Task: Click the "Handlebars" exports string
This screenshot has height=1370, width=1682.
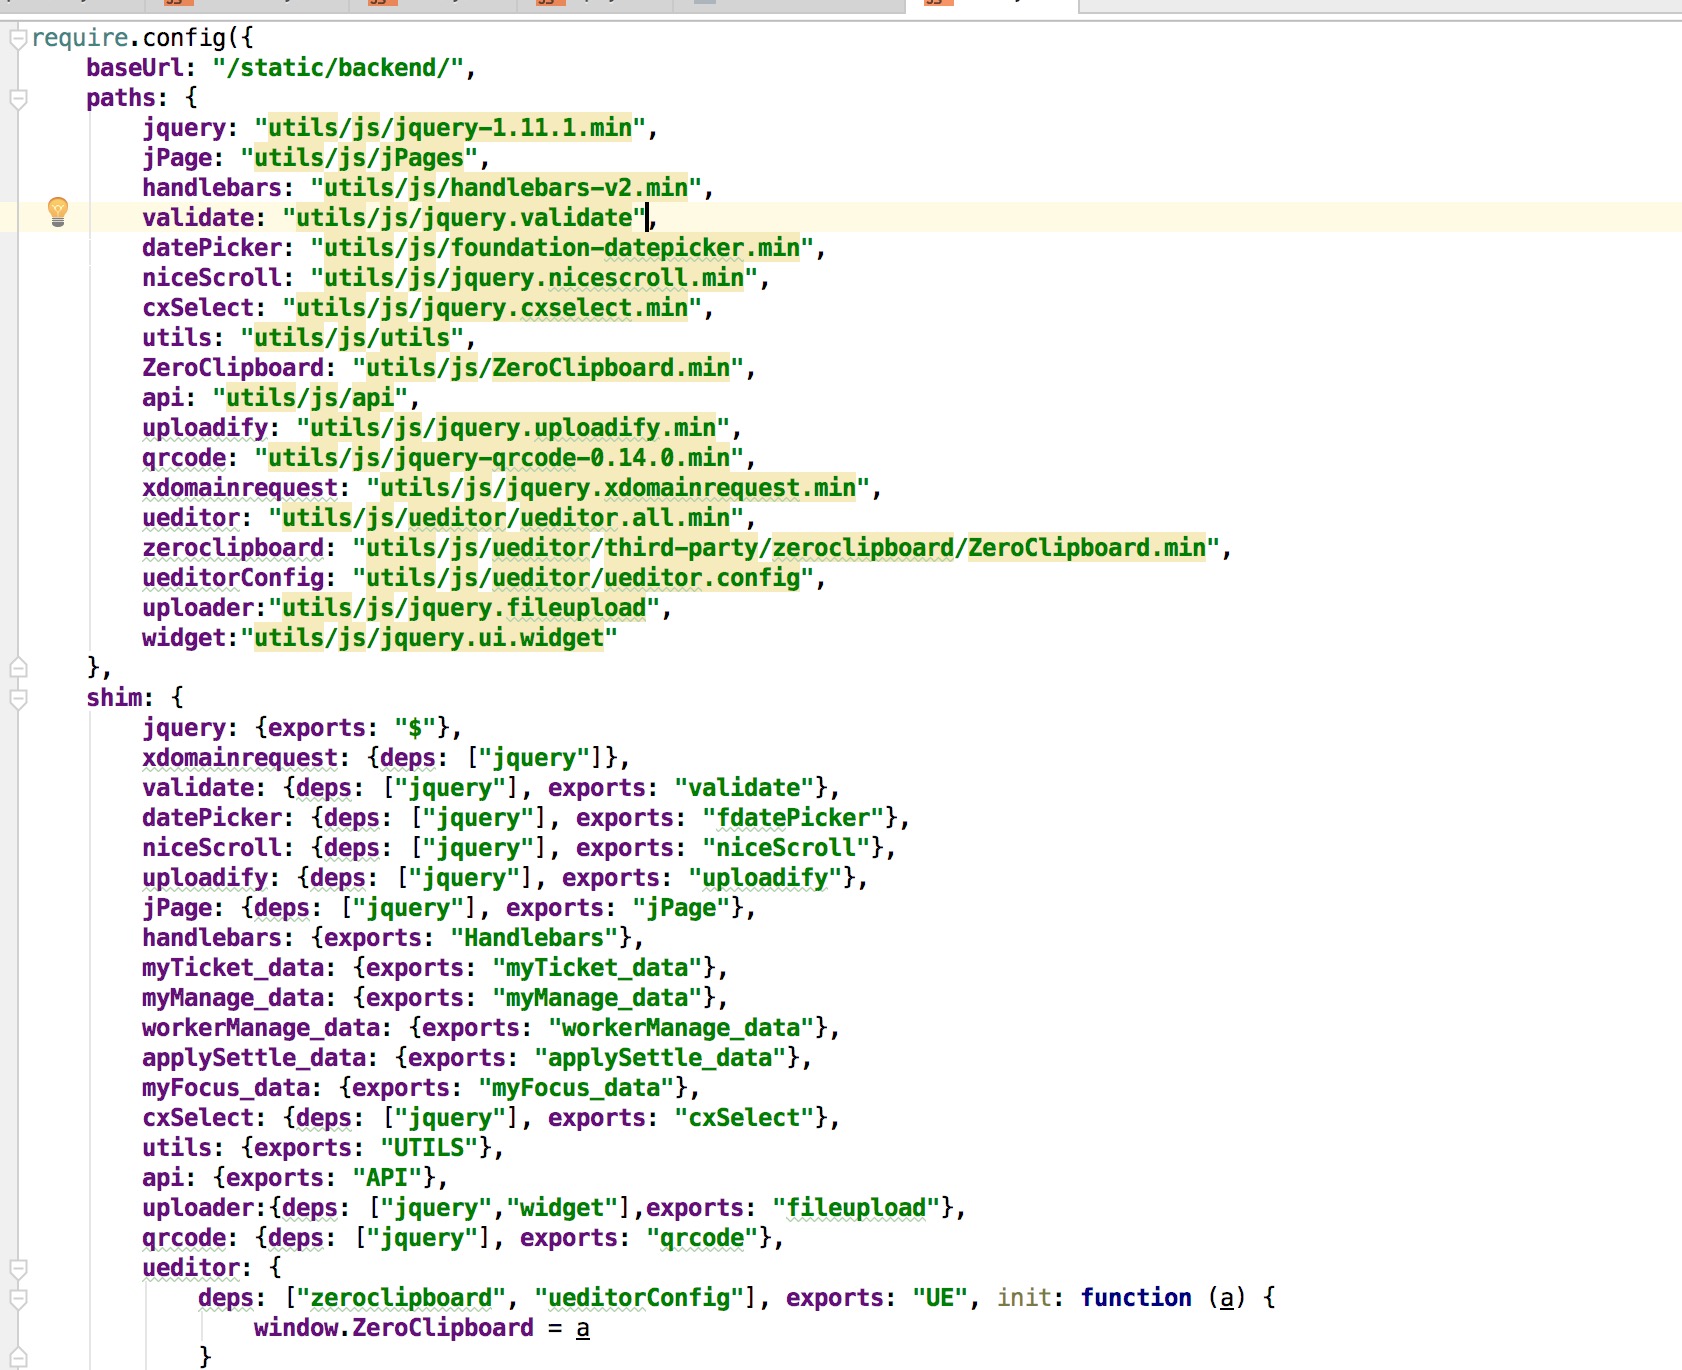Action: tap(534, 938)
